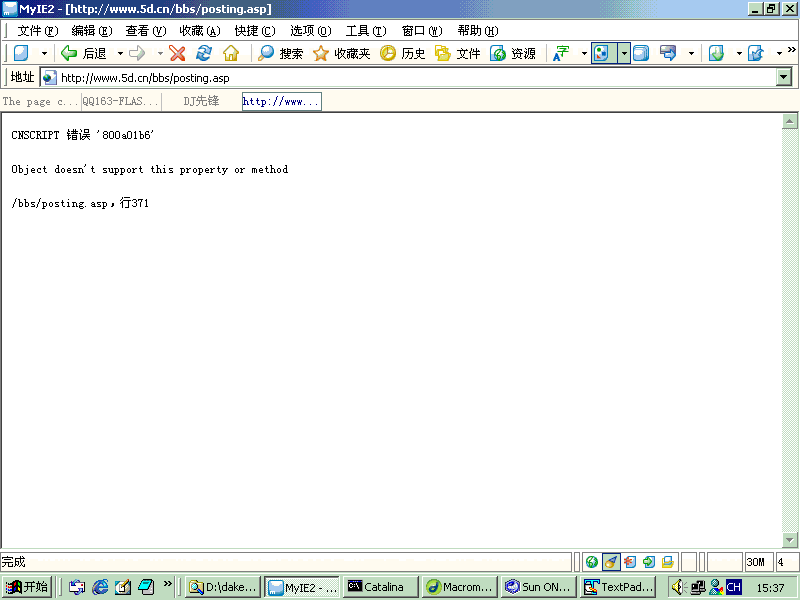Switch to Macrom... taskbar window
This screenshot has height=600, width=800.
click(x=460, y=587)
